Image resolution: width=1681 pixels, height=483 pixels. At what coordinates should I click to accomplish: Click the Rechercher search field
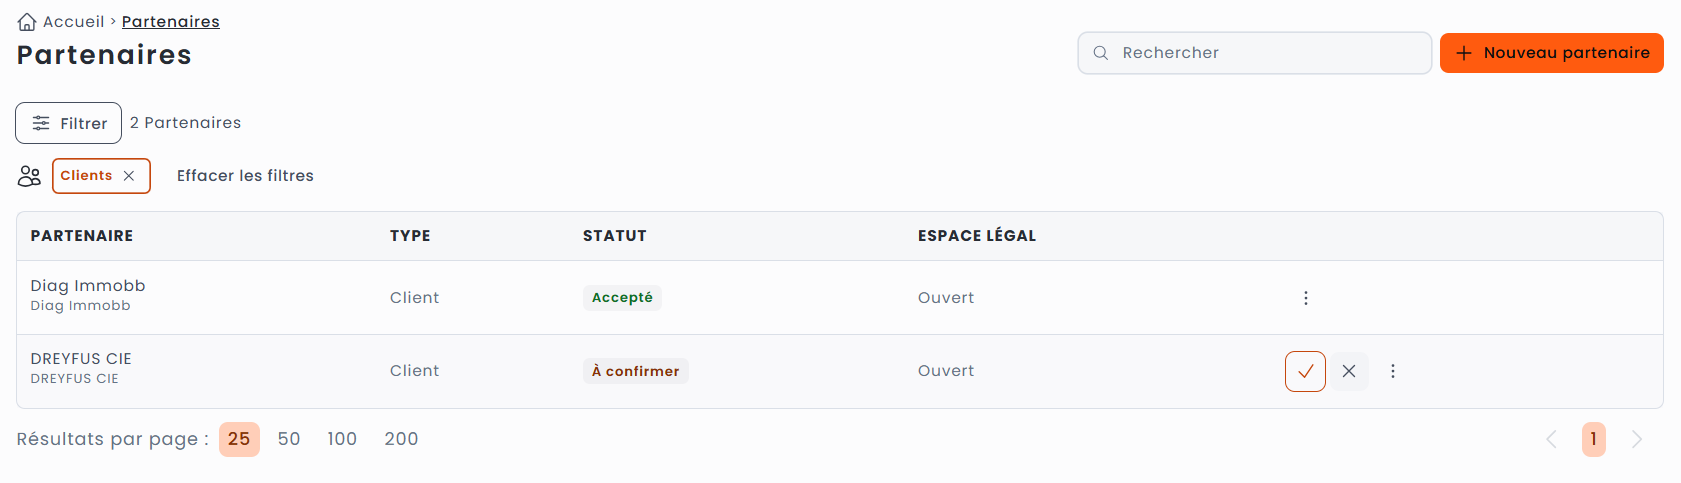(1254, 53)
